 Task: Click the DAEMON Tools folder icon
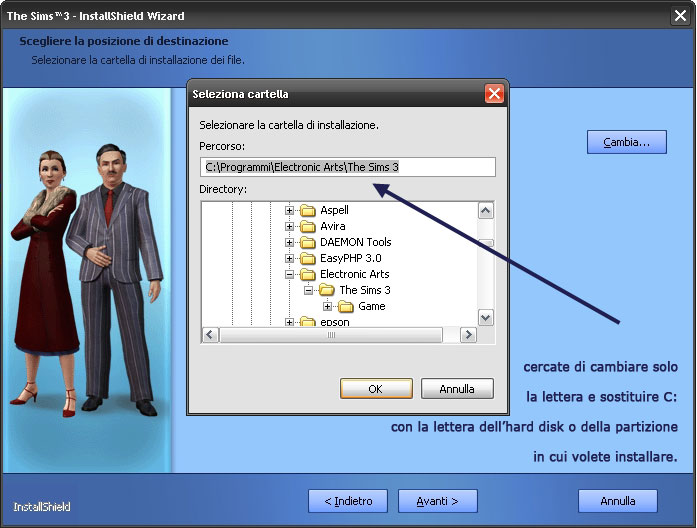(308, 242)
